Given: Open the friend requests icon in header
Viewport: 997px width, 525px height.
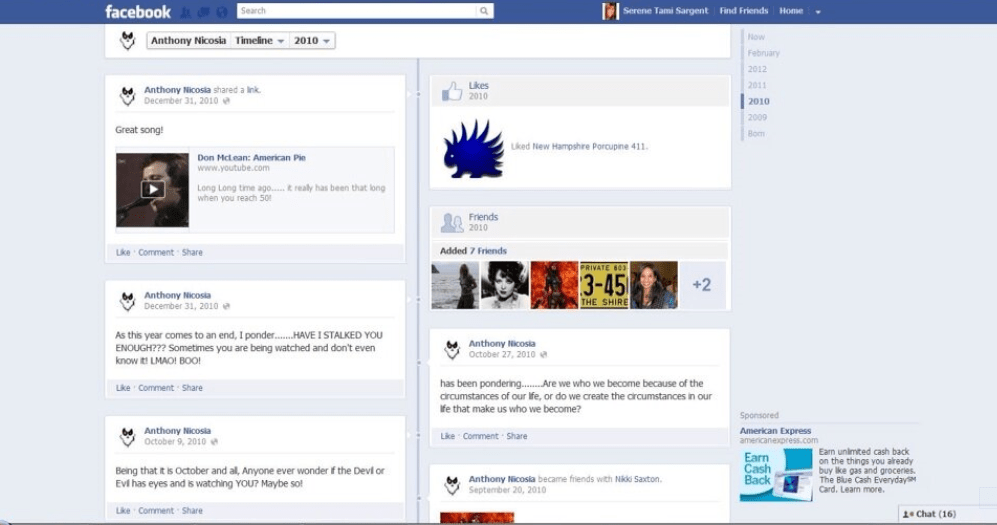Looking at the screenshot, I should (x=187, y=12).
